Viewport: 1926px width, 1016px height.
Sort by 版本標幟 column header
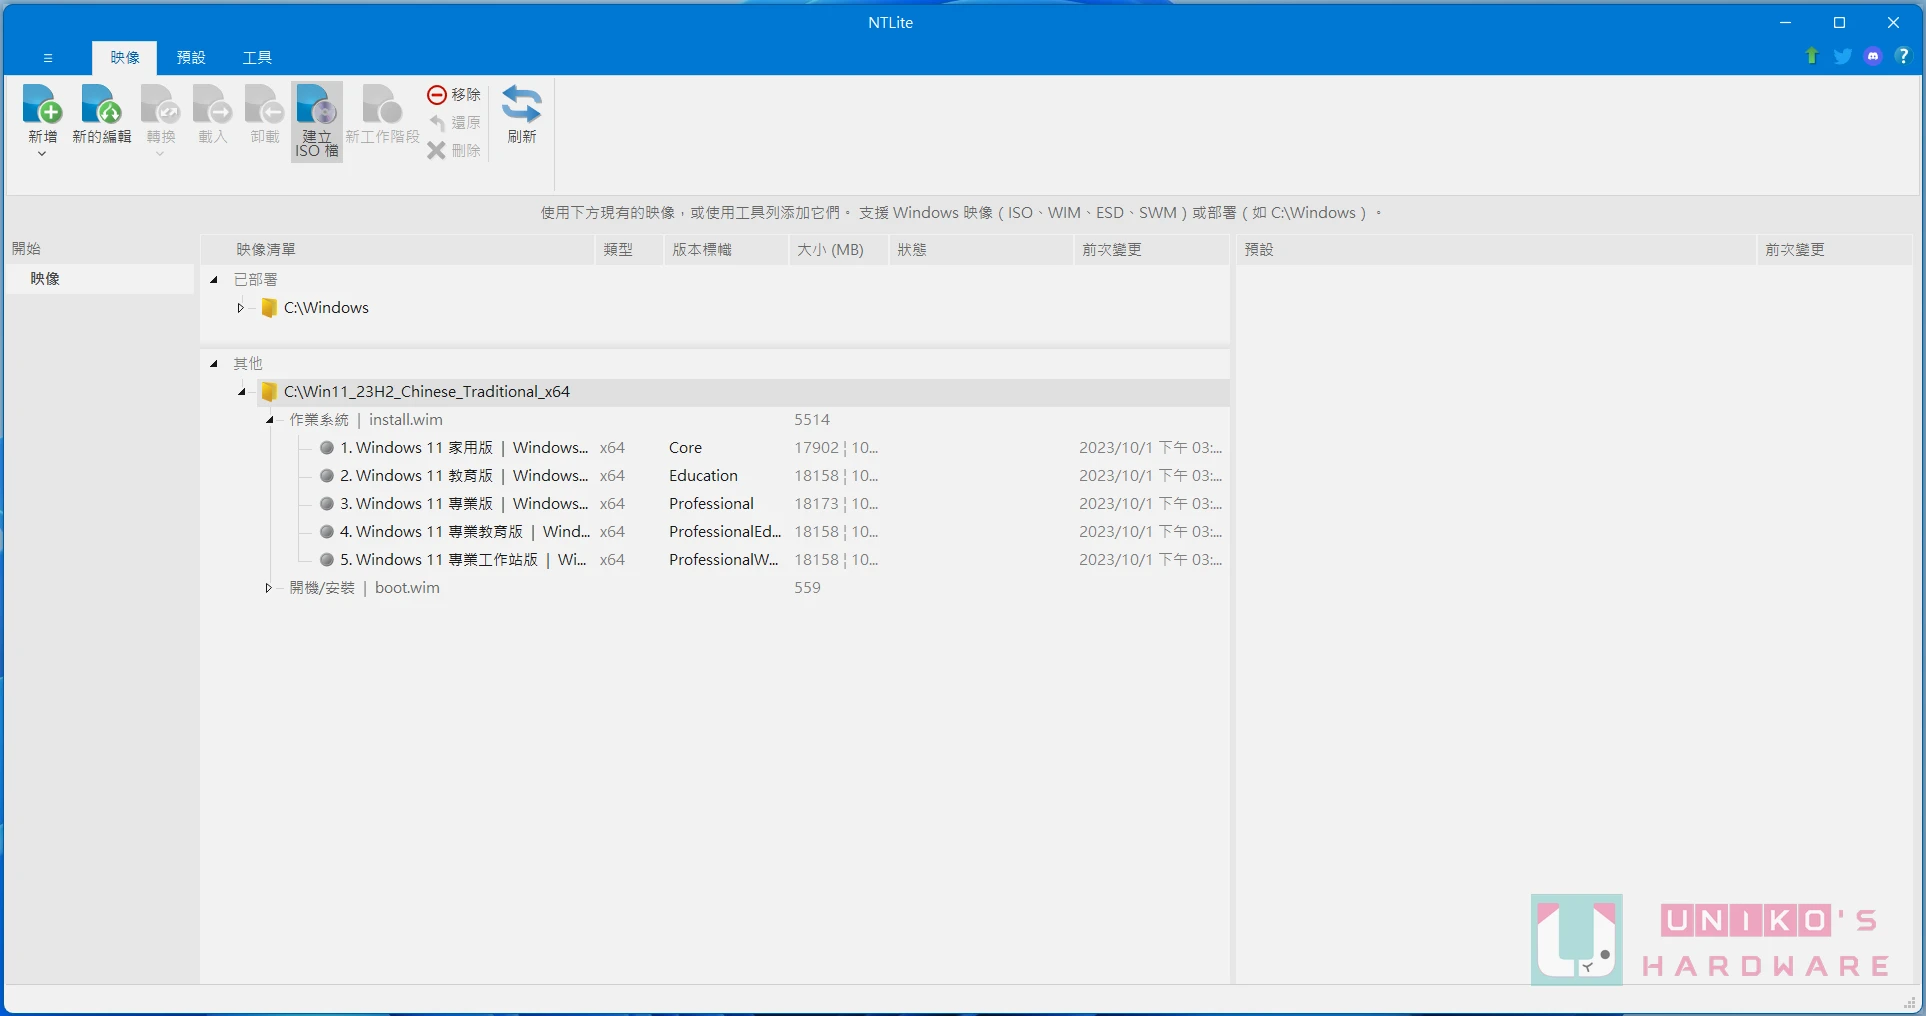coord(727,250)
